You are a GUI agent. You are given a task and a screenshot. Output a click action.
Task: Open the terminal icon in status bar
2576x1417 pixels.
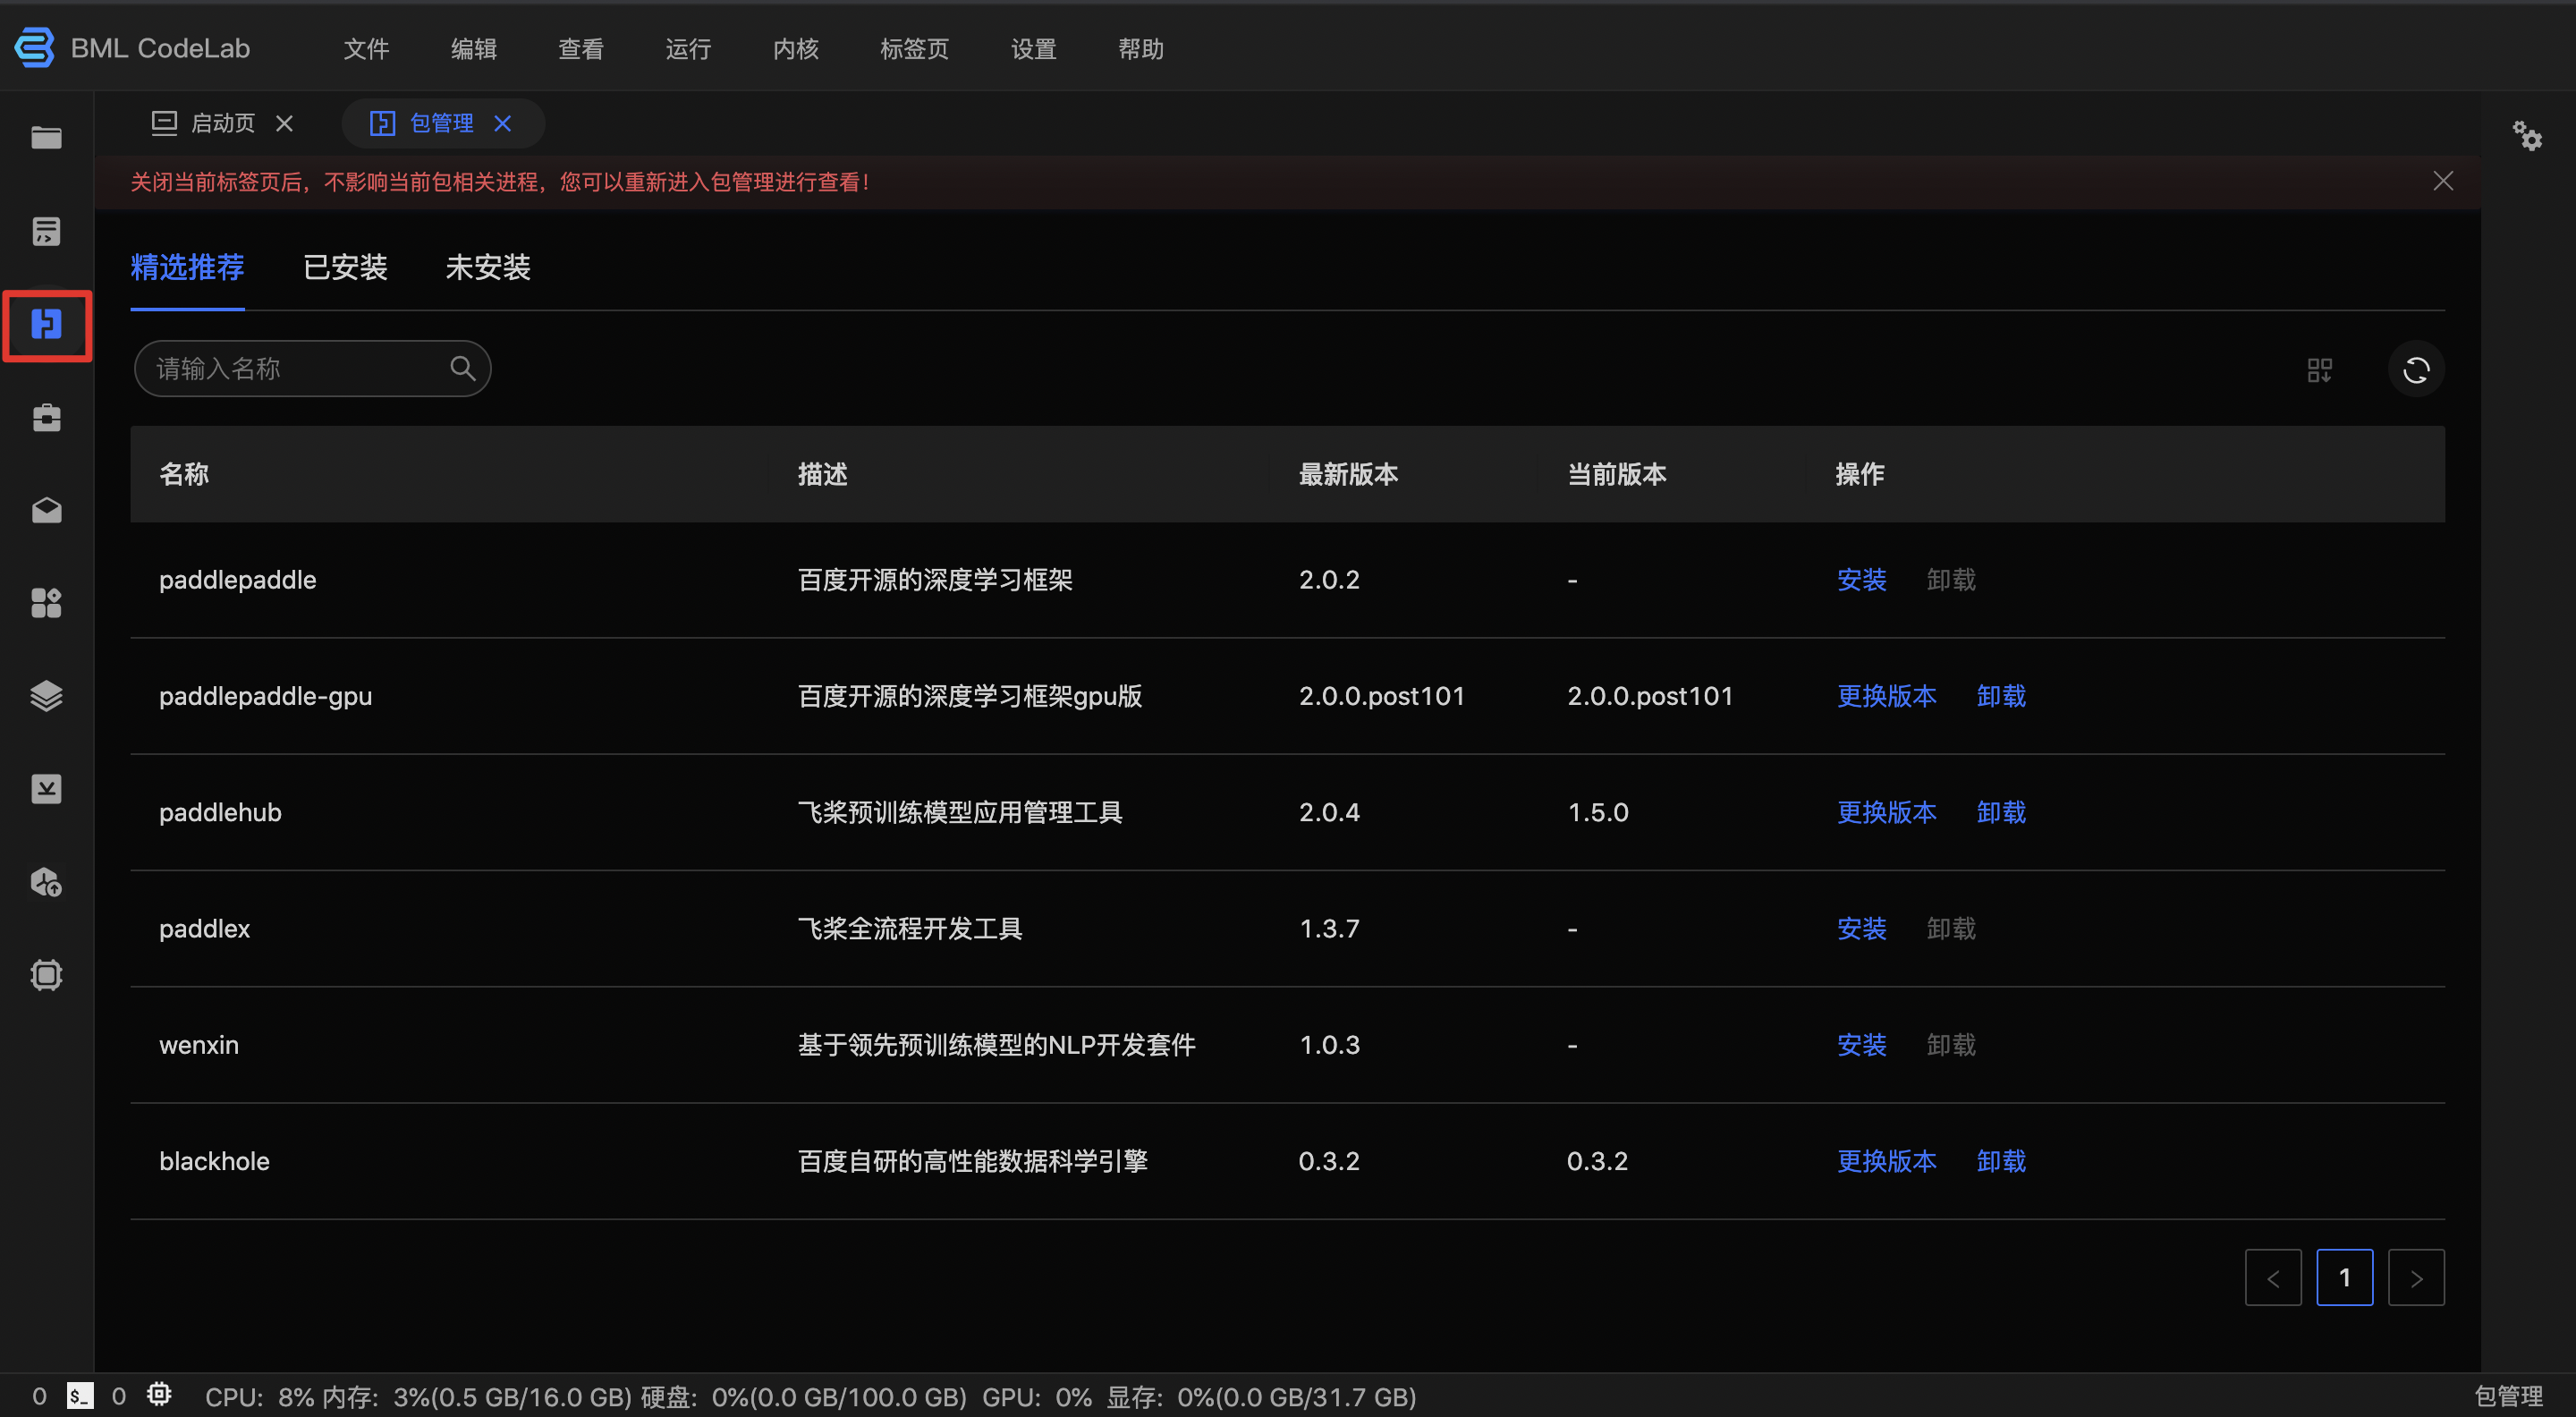(80, 1396)
